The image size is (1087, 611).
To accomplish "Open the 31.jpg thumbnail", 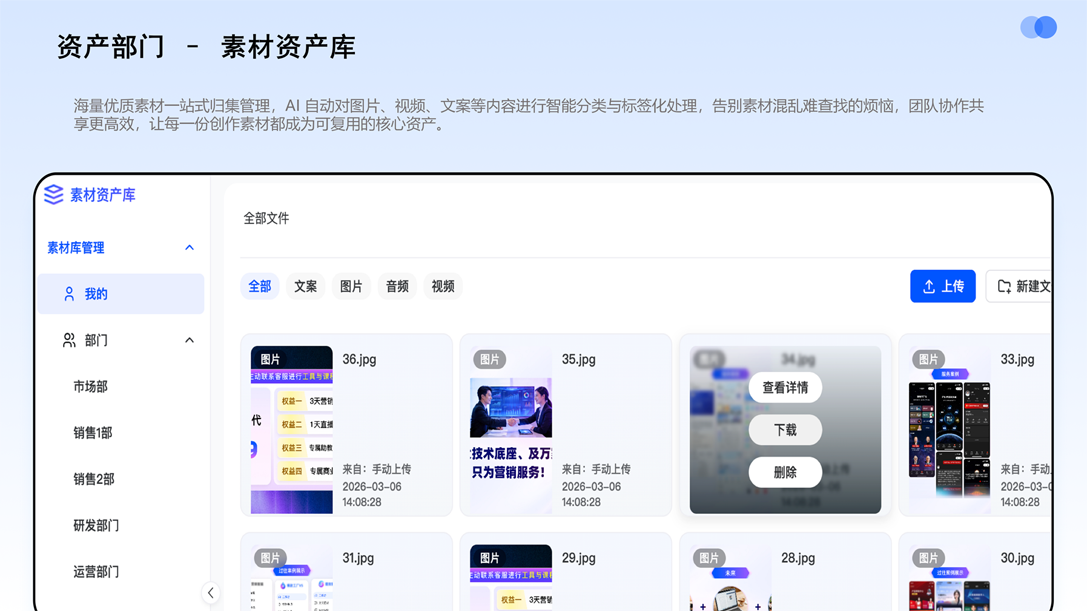I will click(292, 578).
